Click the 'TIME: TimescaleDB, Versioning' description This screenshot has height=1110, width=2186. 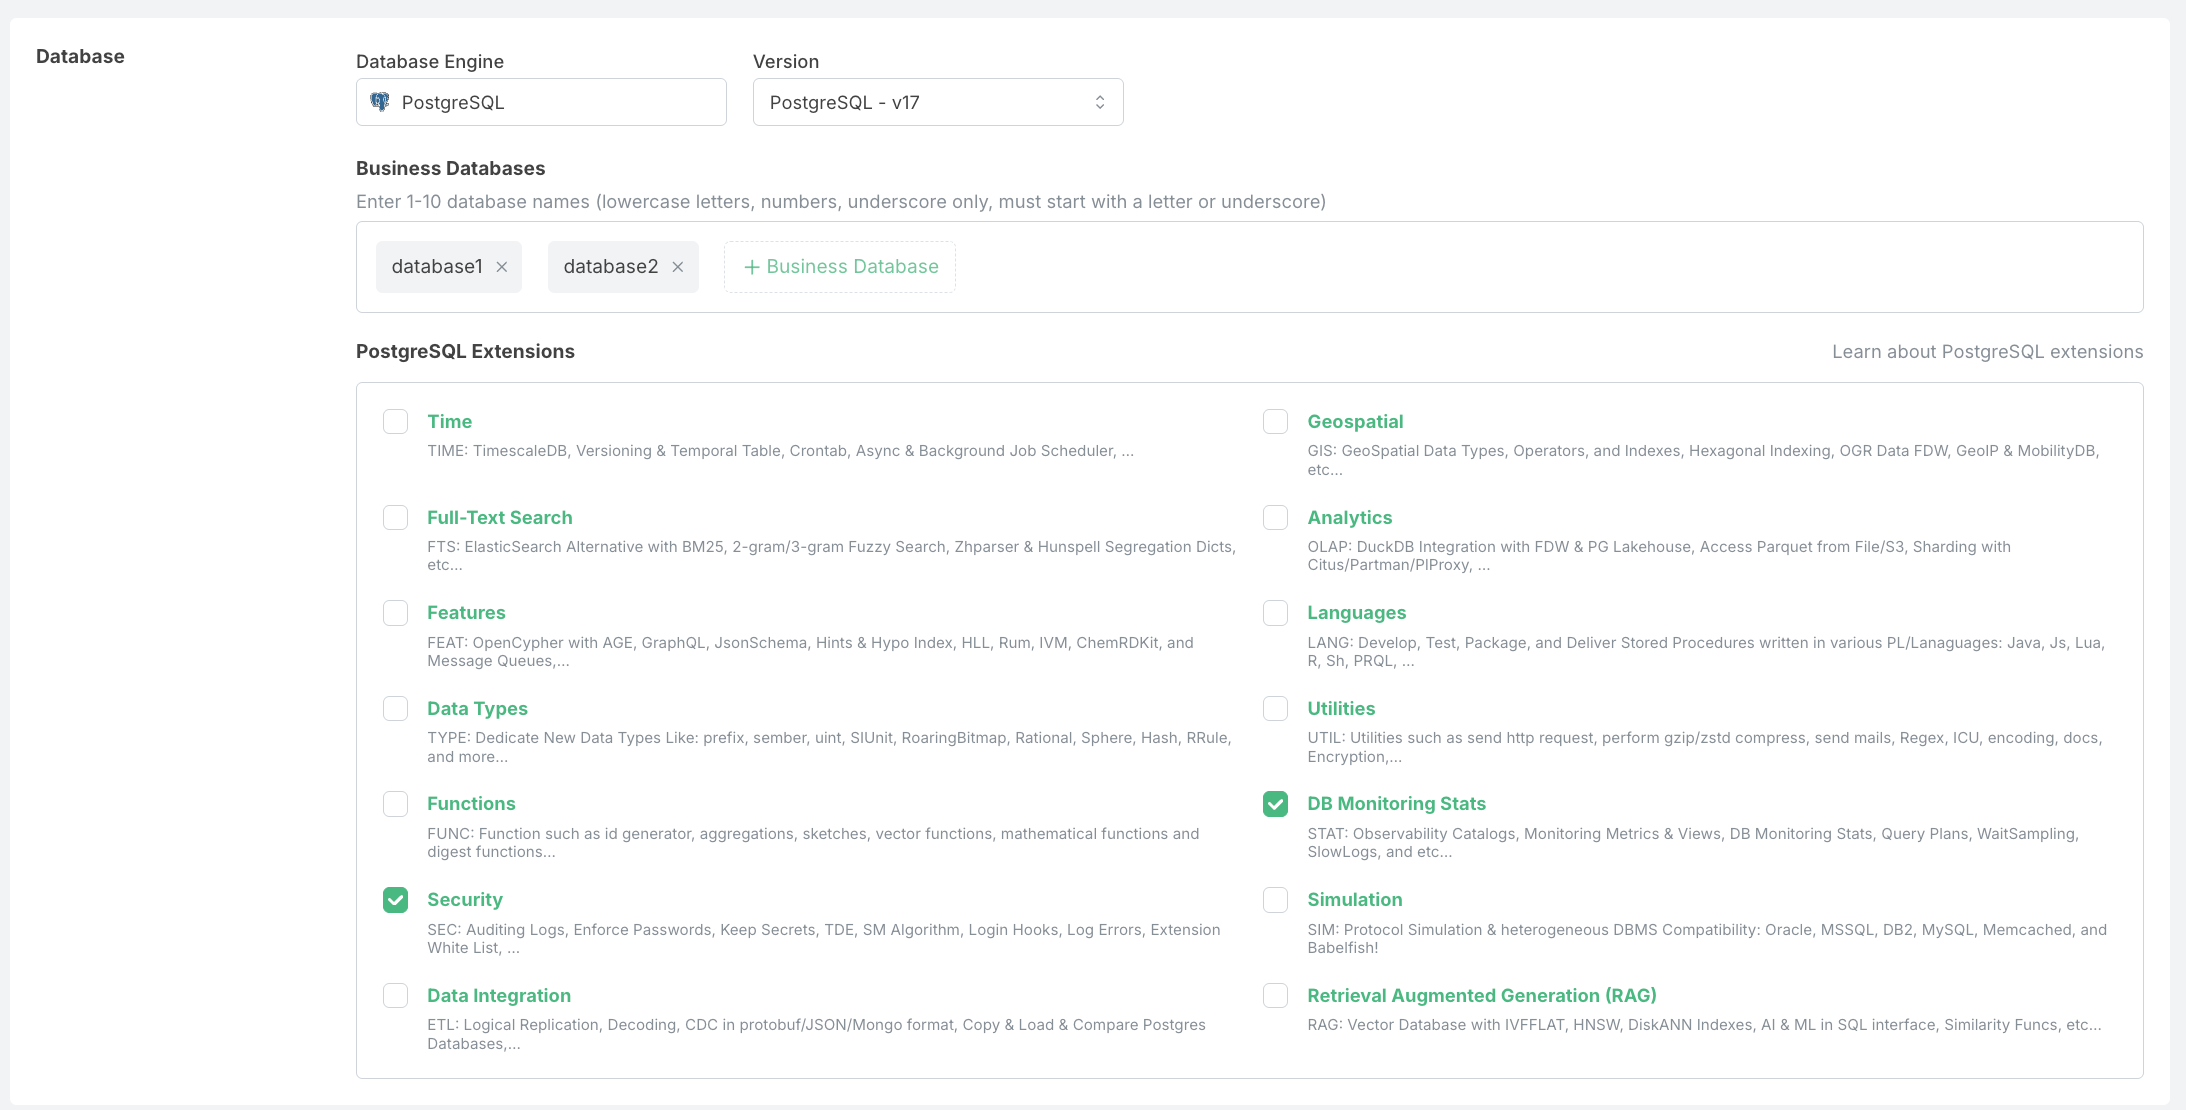(780, 451)
